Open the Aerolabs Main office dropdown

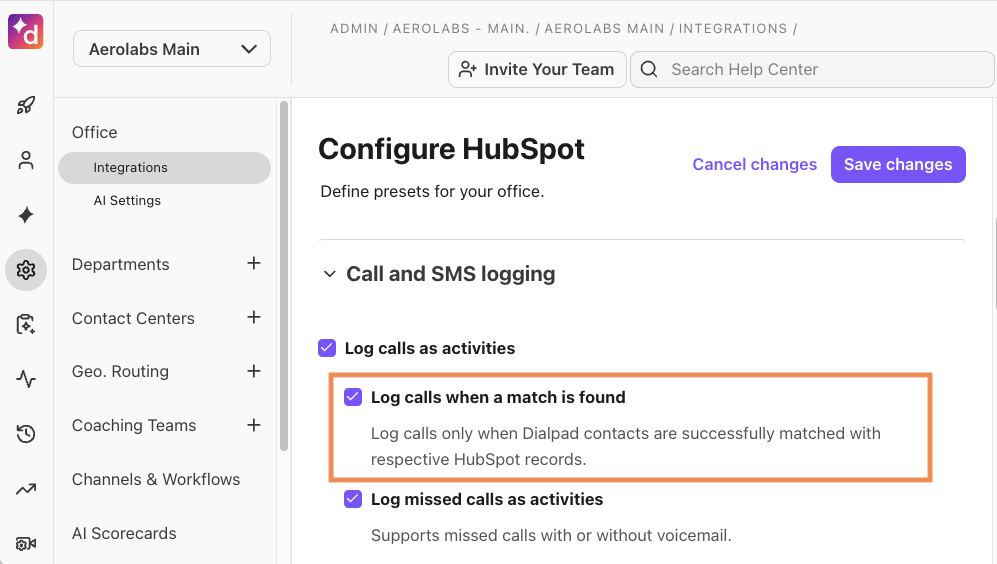coord(172,49)
